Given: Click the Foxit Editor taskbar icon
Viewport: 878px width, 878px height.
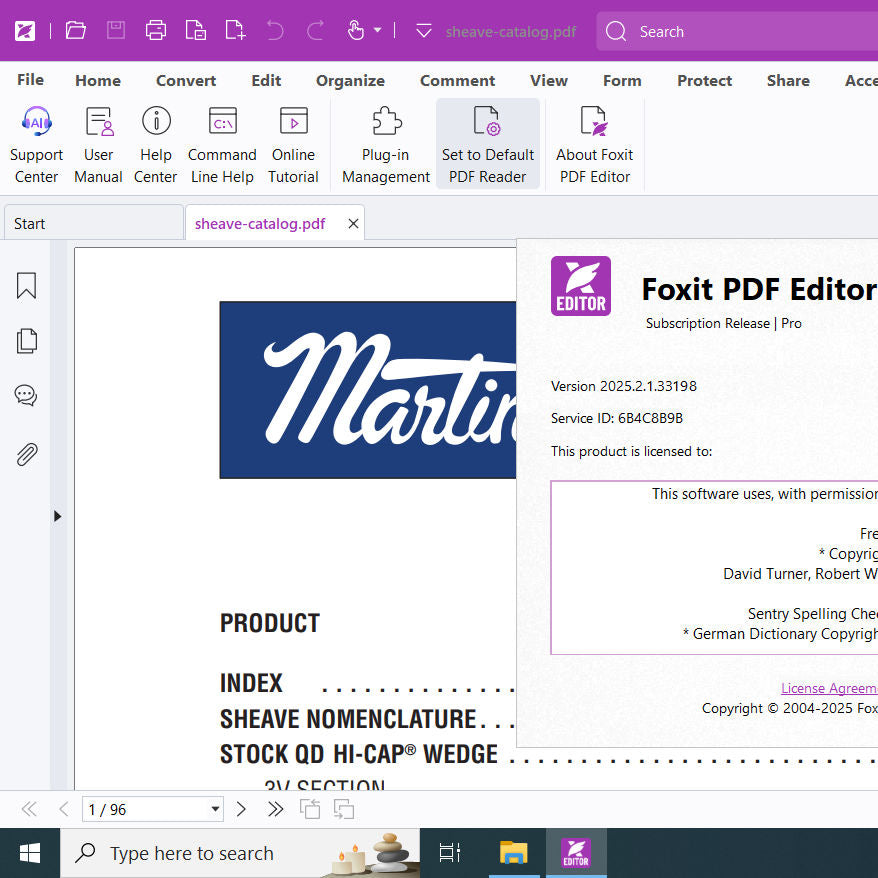Looking at the screenshot, I should (576, 853).
